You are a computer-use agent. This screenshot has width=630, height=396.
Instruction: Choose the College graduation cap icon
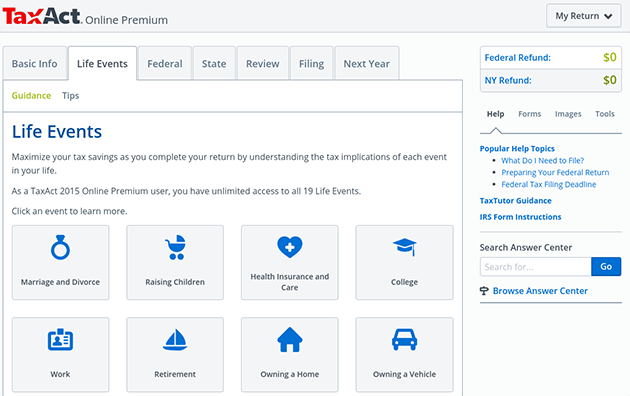point(405,247)
